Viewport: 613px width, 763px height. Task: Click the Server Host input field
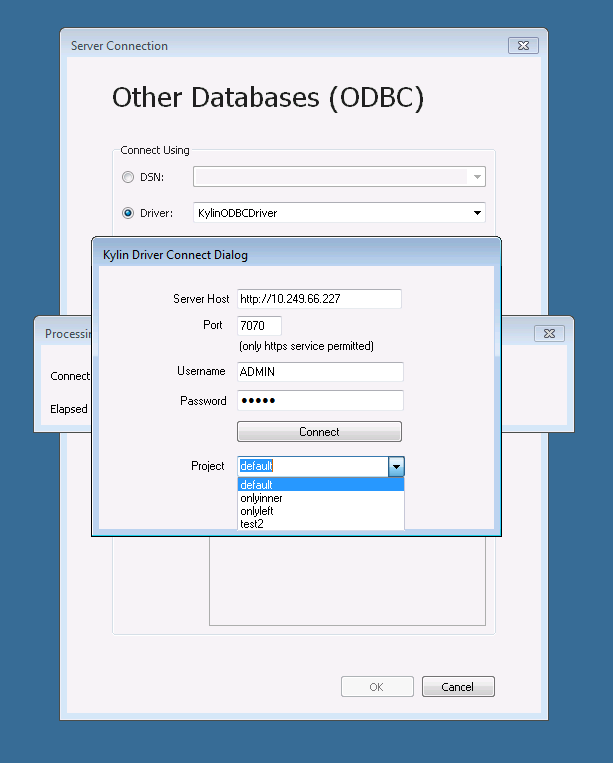point(319,299)
